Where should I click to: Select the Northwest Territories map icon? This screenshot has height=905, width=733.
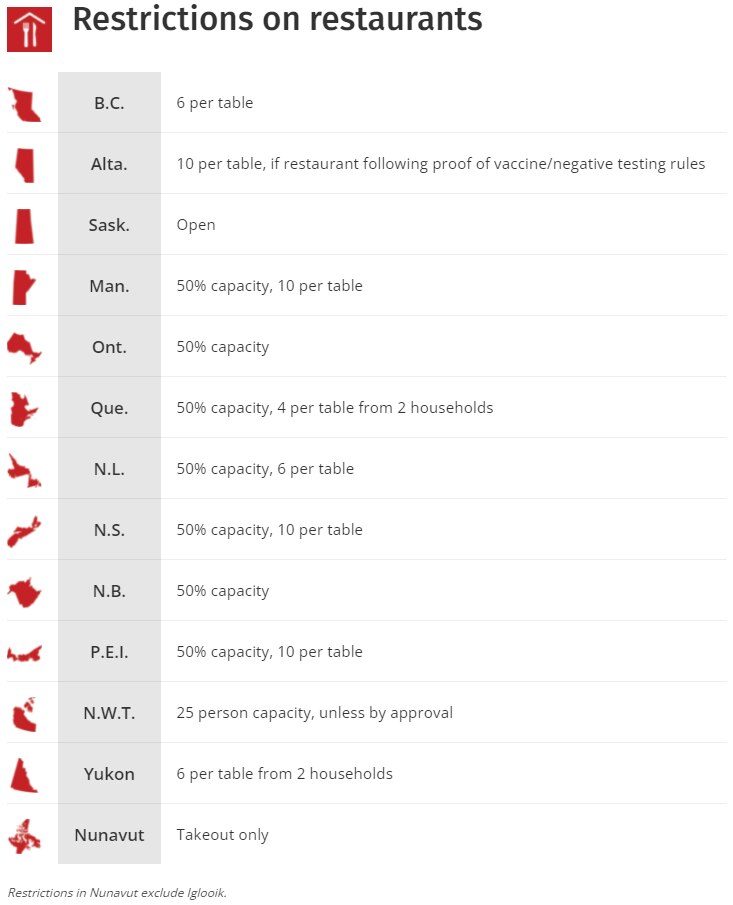pyautogui.click(x=24, y=713)
